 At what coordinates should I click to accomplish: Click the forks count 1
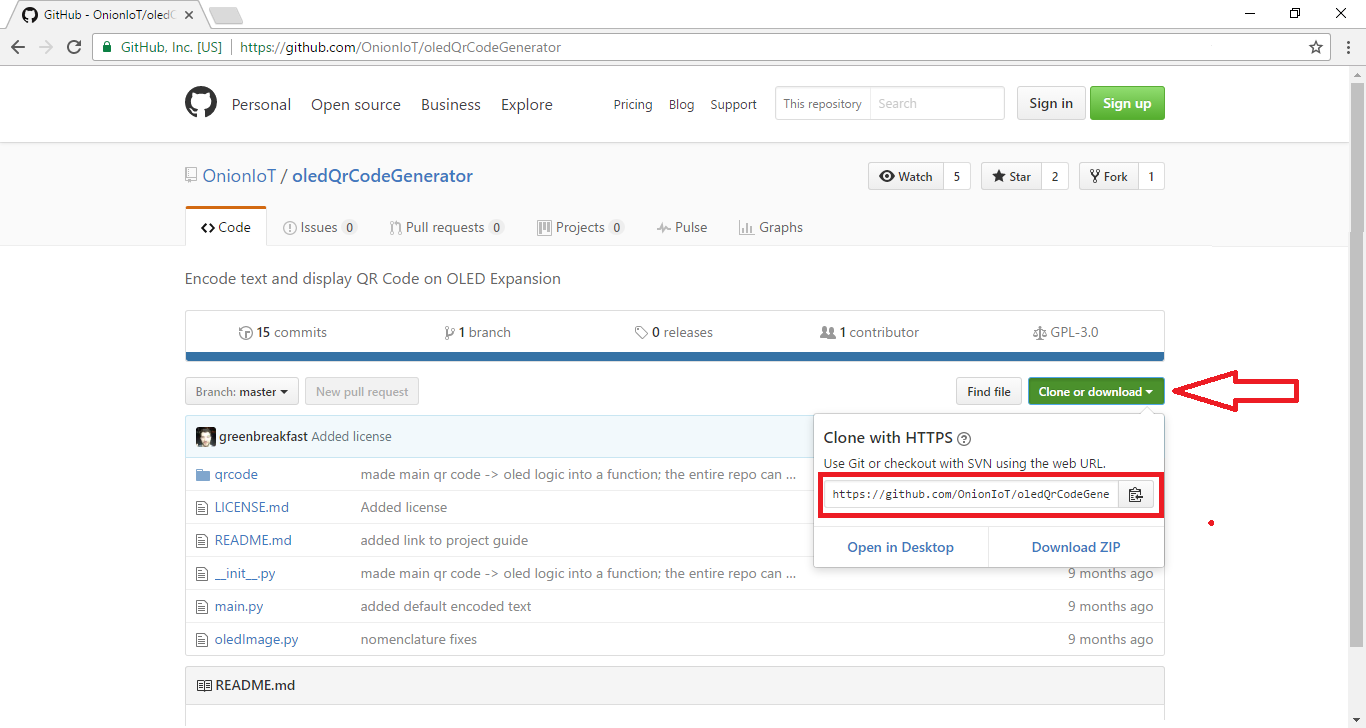click(1151, 176)
